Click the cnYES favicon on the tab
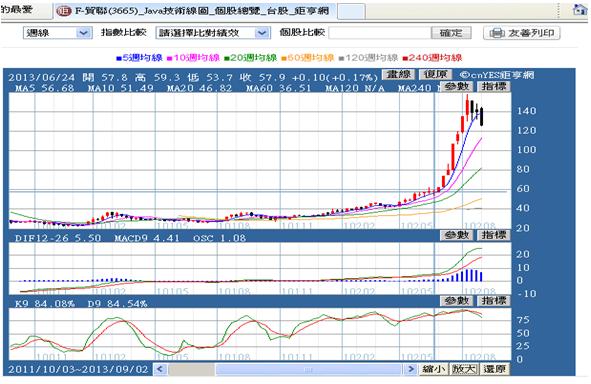 pos(64,11)
